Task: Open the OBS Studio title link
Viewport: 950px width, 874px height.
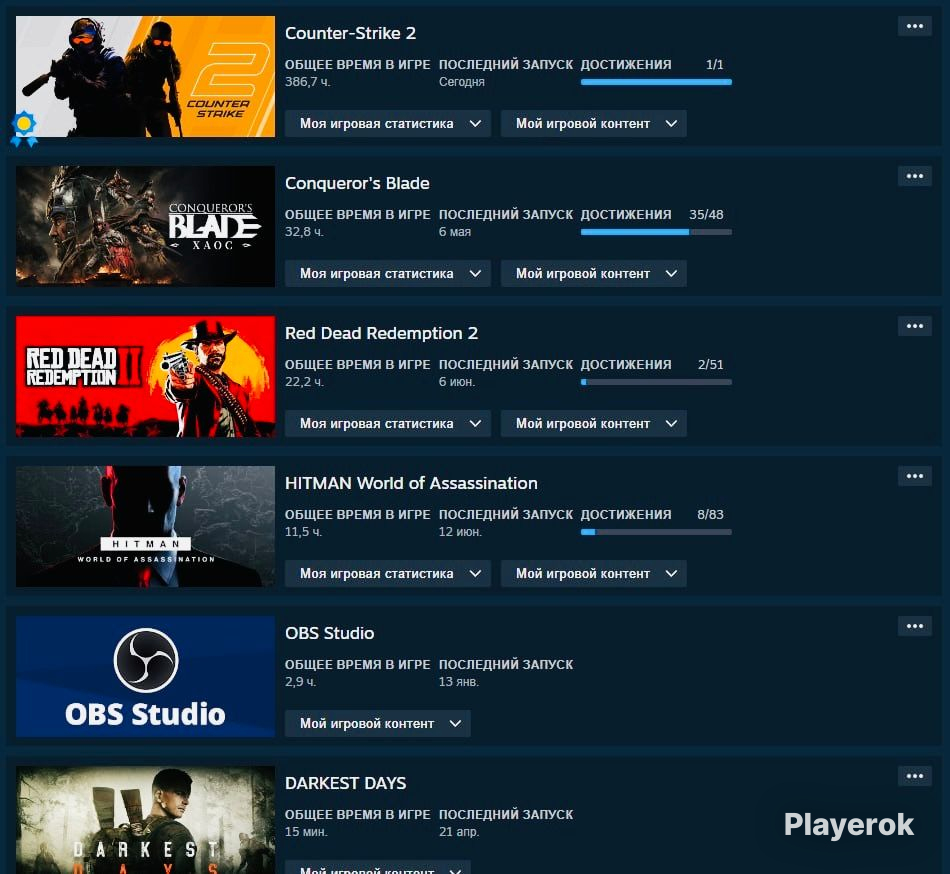Action: point(330,634)
